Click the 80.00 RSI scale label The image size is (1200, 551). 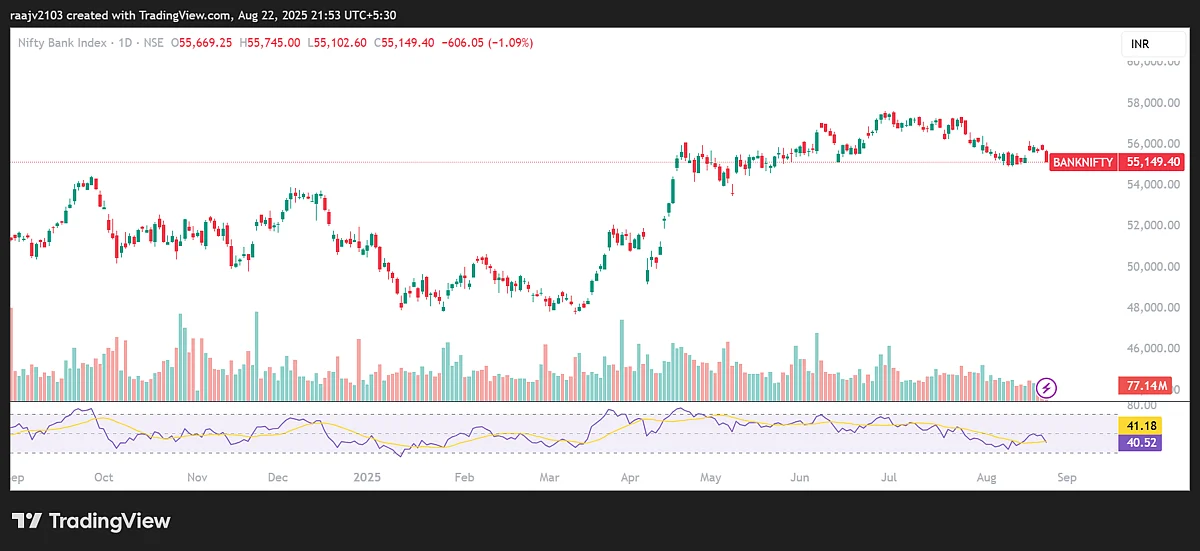[x=1141, y=406]
